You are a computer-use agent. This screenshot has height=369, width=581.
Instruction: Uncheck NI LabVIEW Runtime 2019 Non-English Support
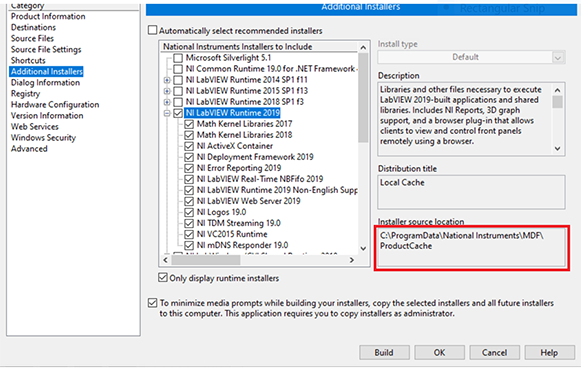(x=189, y=190)
